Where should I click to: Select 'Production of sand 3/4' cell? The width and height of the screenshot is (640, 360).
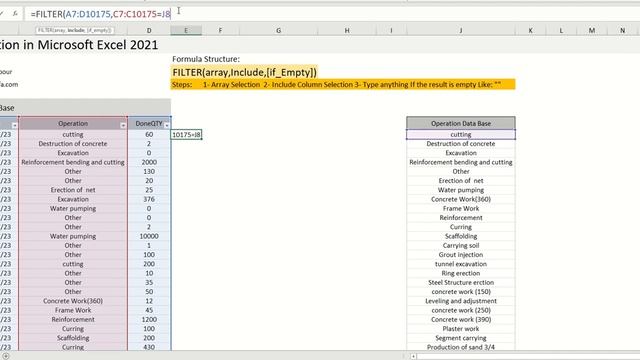tap(461, 347)
